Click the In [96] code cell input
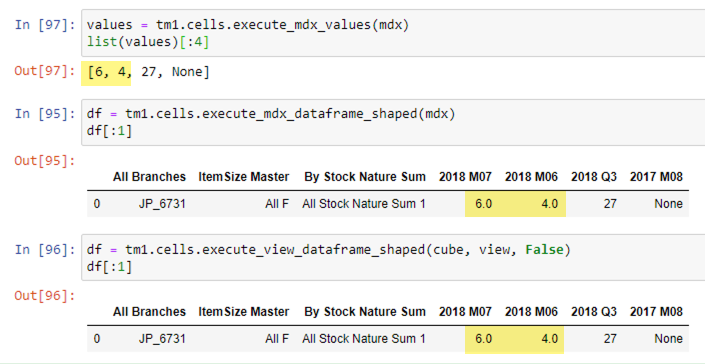This screenshot has height=364, width=705. pyautogui.click(x=393, y=257)
